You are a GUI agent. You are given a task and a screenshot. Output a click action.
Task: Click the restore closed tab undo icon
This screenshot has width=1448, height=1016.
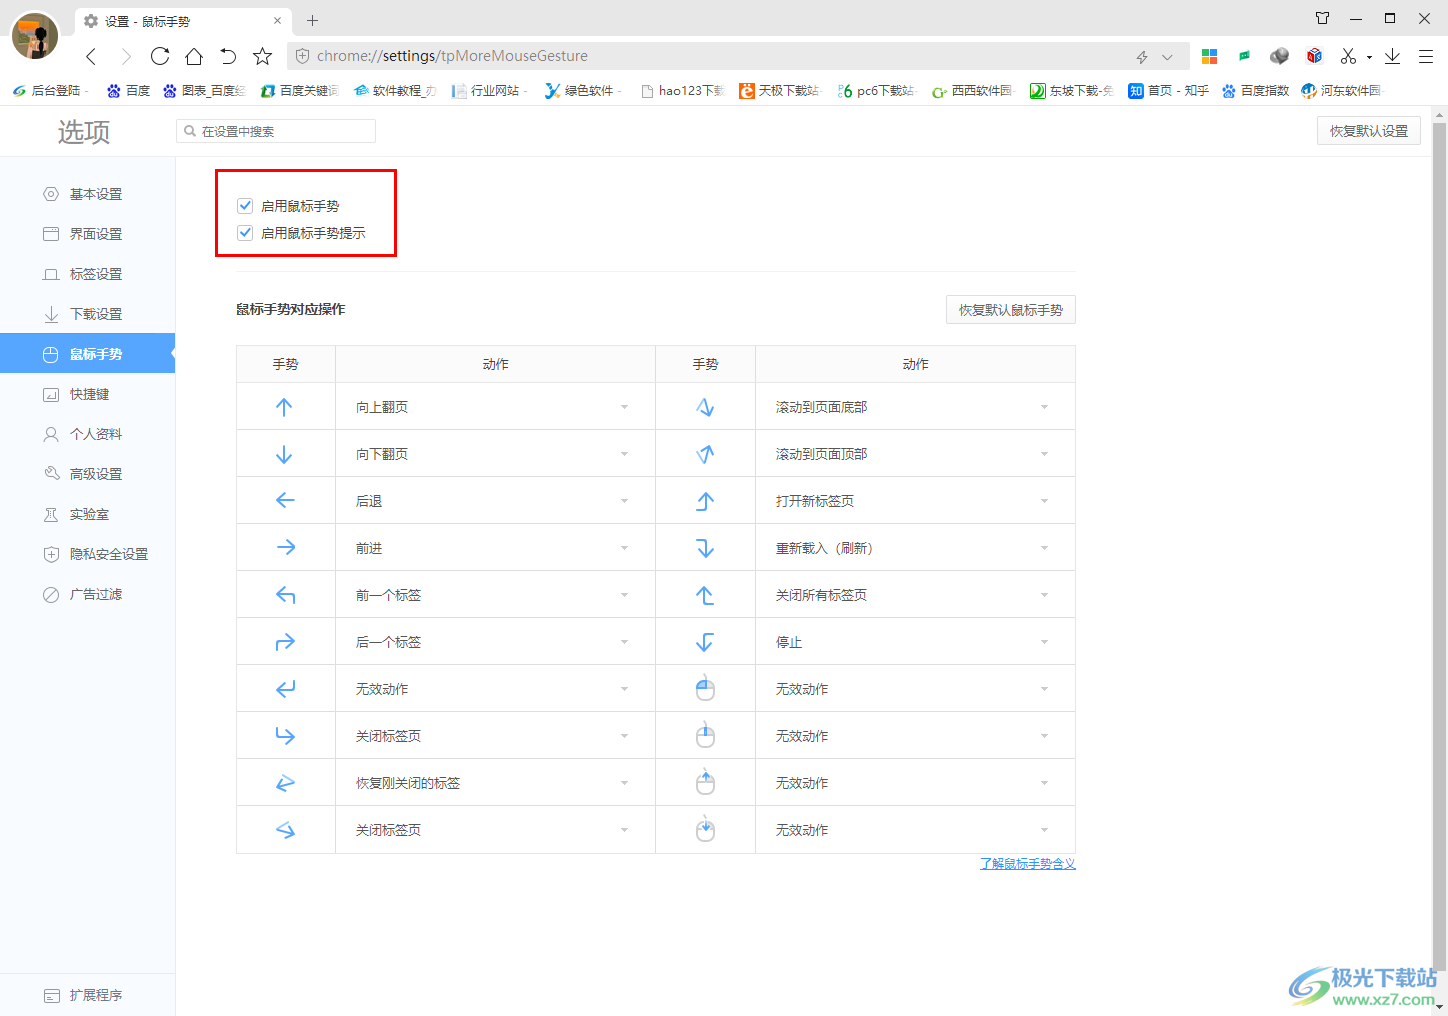click(228, 56)
